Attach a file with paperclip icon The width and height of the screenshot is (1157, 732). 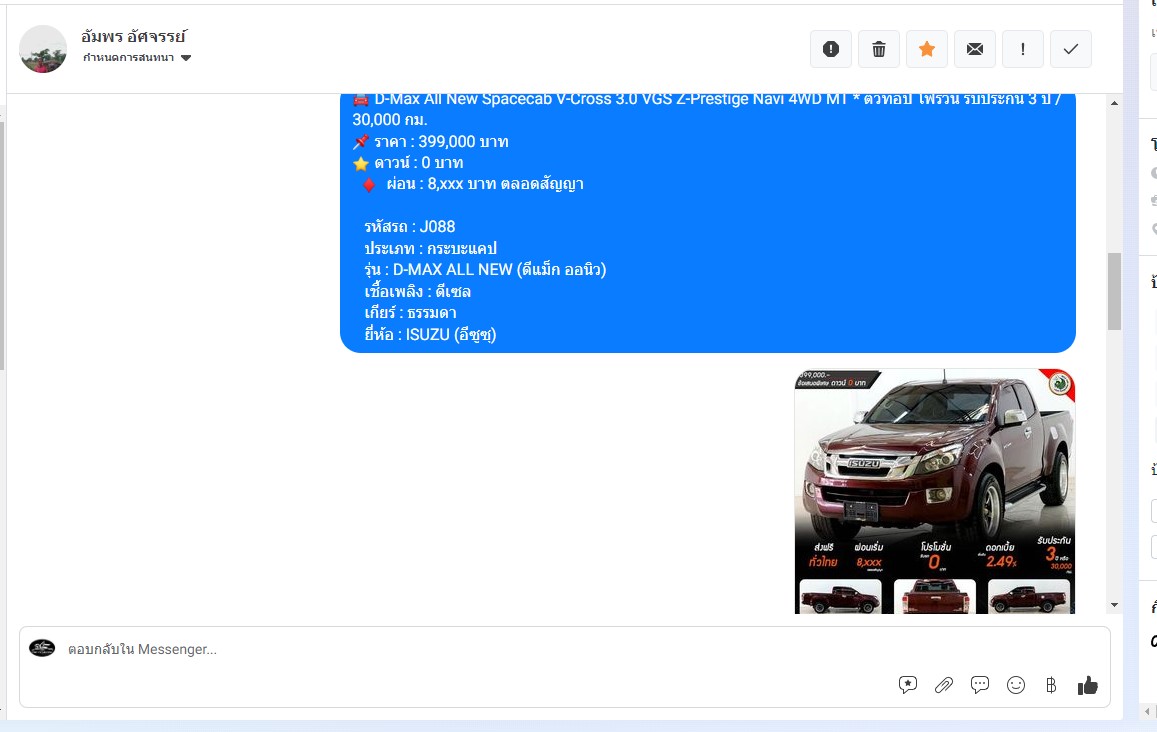[x=944, y=685]
